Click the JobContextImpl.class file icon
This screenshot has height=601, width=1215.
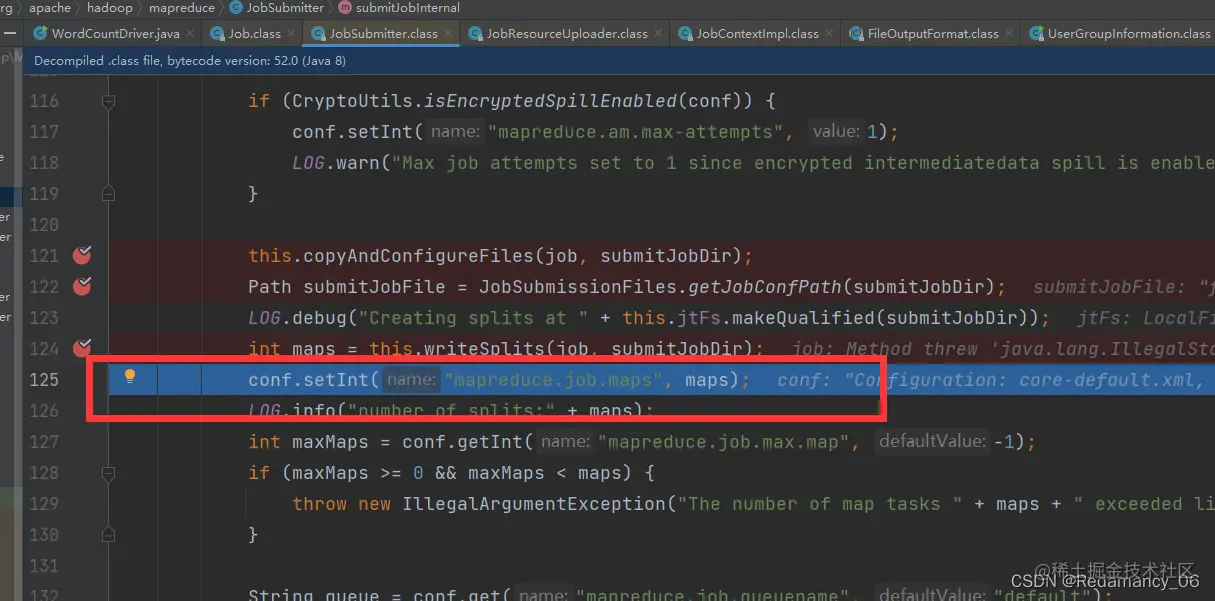coord(686,34)
